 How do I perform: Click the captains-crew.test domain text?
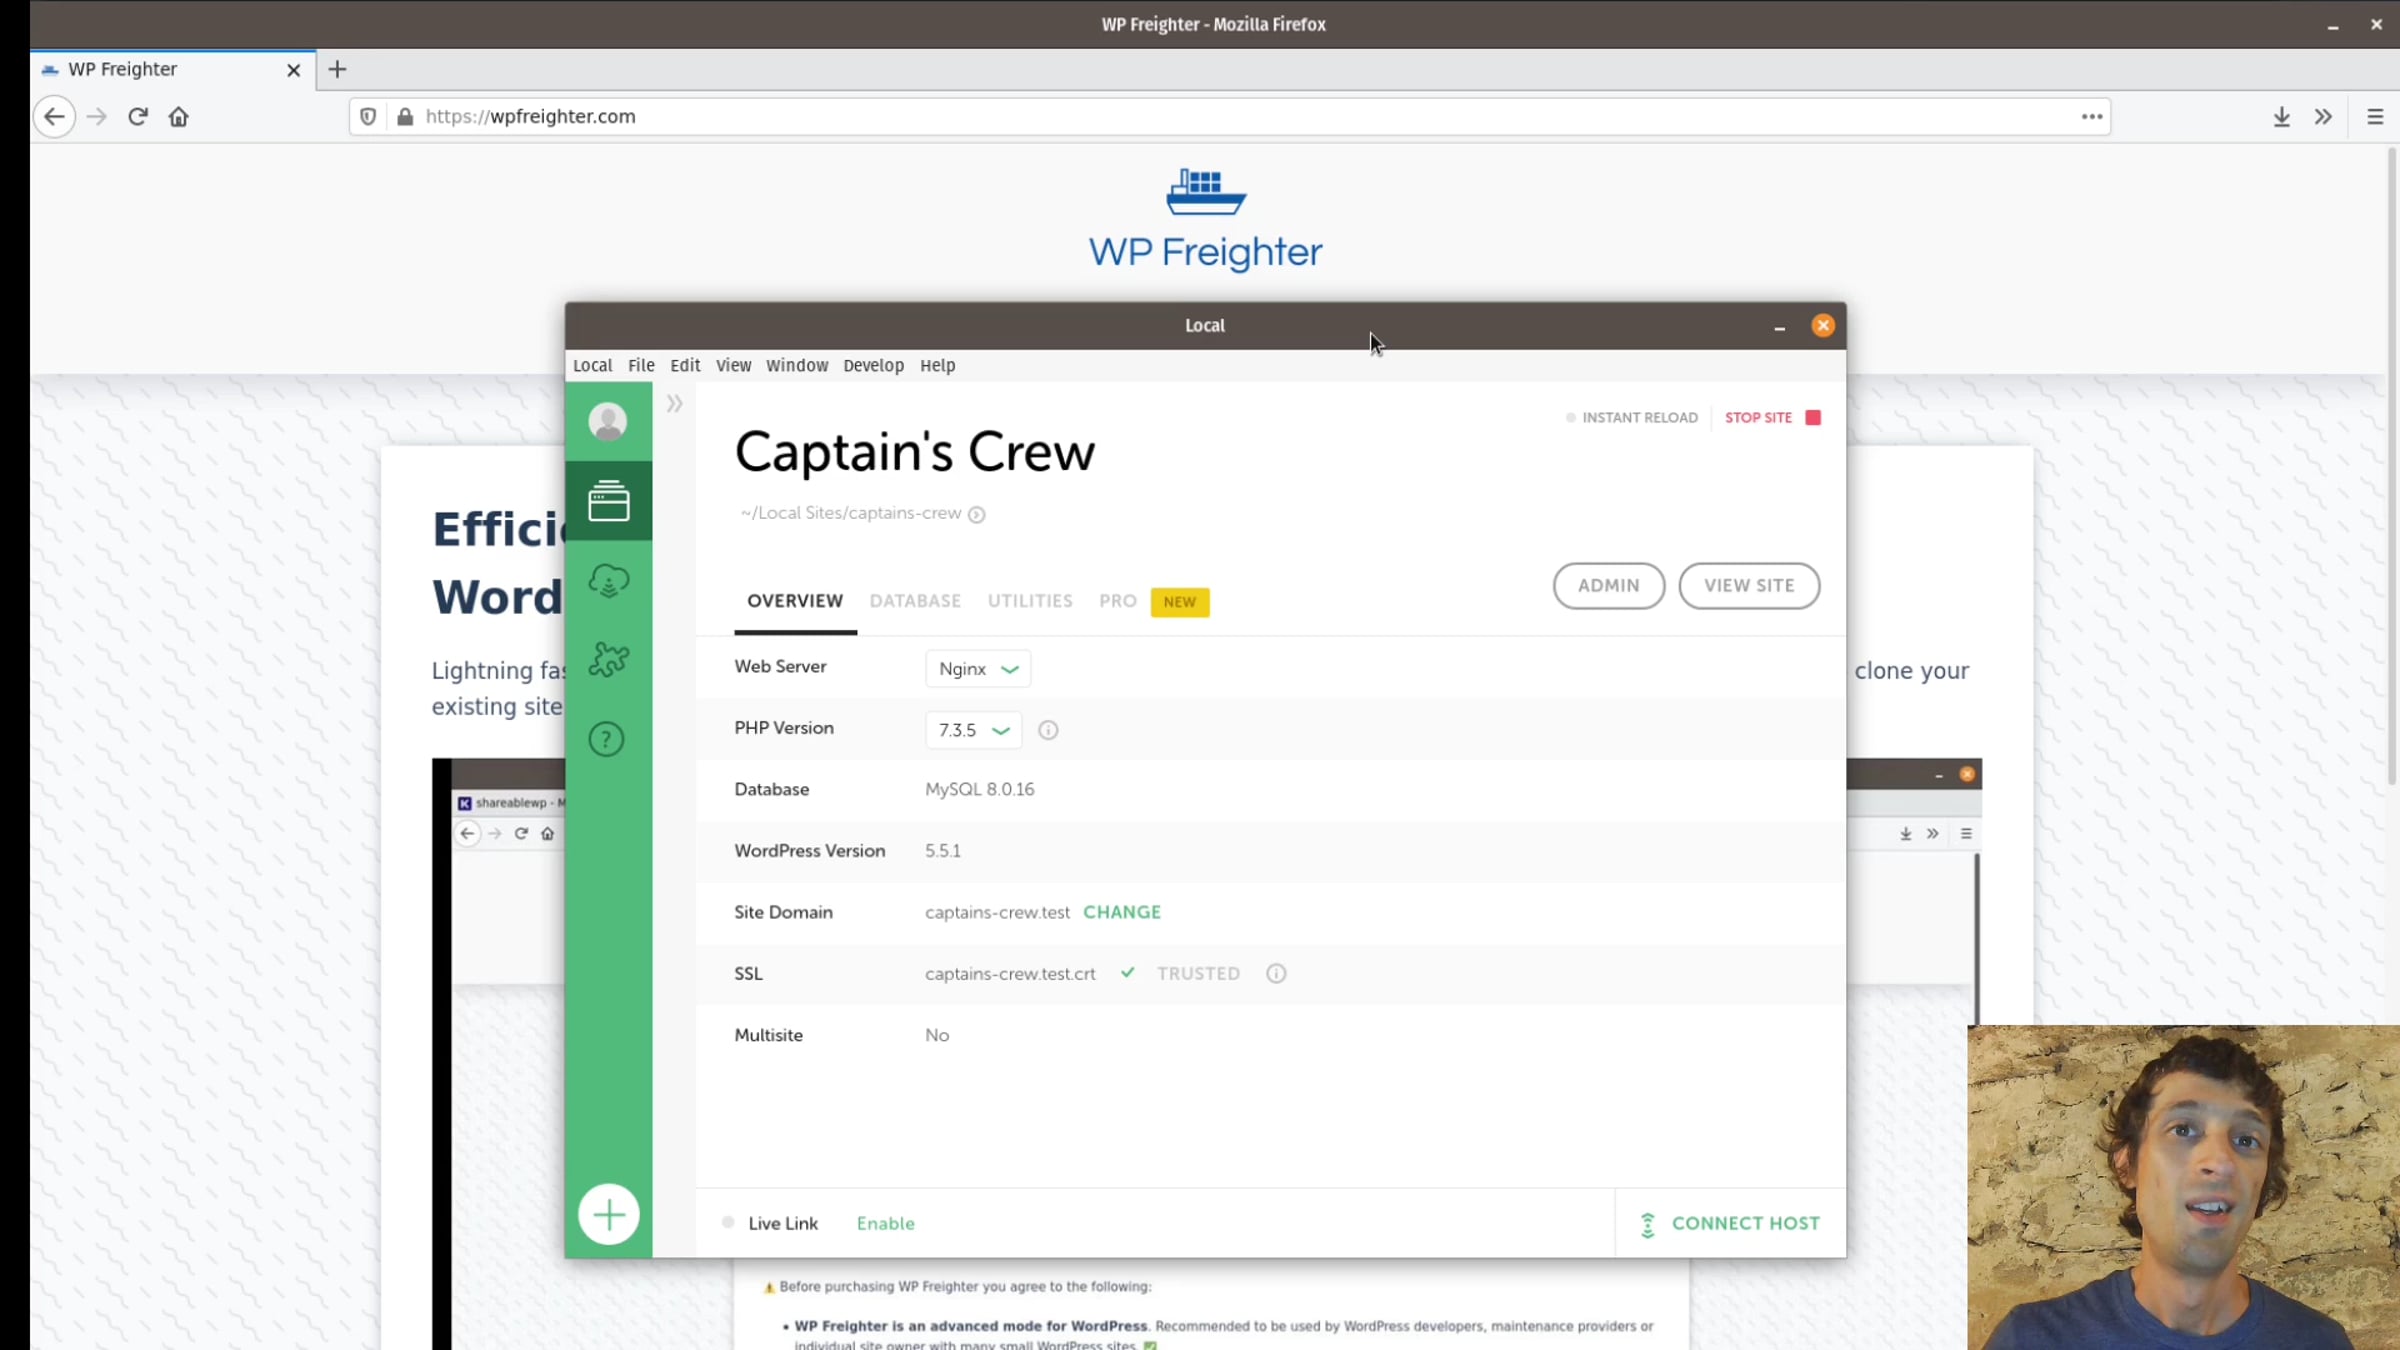point(997,912)
